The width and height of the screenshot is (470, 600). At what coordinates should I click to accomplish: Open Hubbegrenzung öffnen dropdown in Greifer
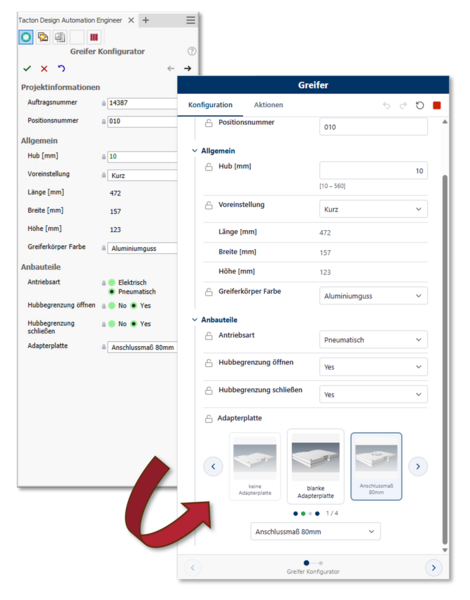[373, 367]
